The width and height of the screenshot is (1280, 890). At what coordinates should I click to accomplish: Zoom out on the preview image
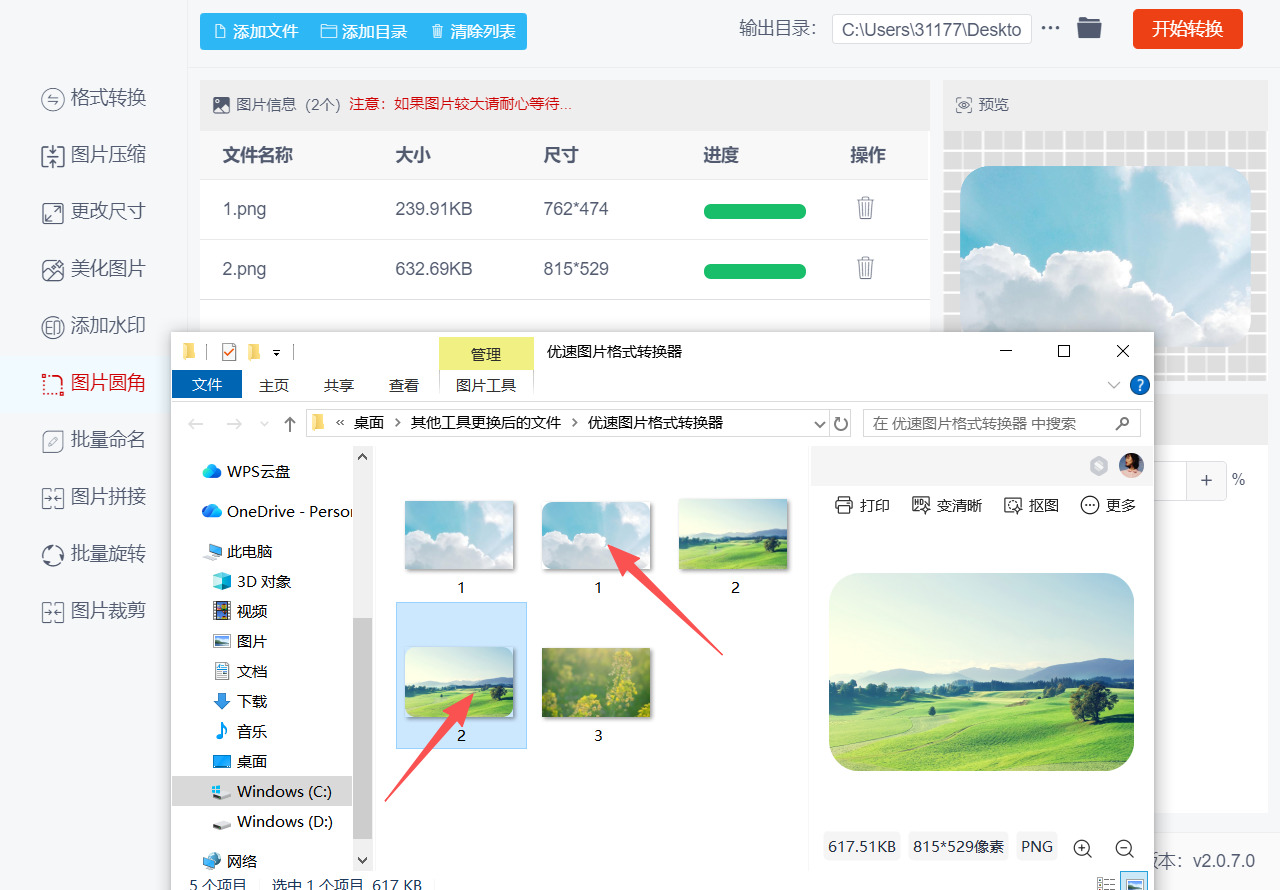[1124, 848]
